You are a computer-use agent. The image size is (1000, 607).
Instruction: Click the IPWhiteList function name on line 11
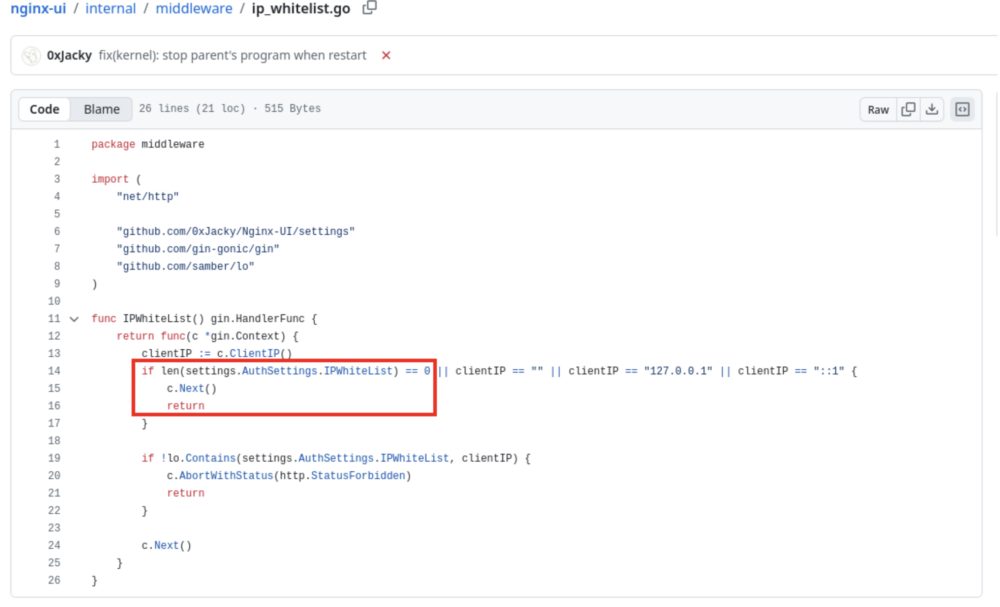click(x=157, y=319)
